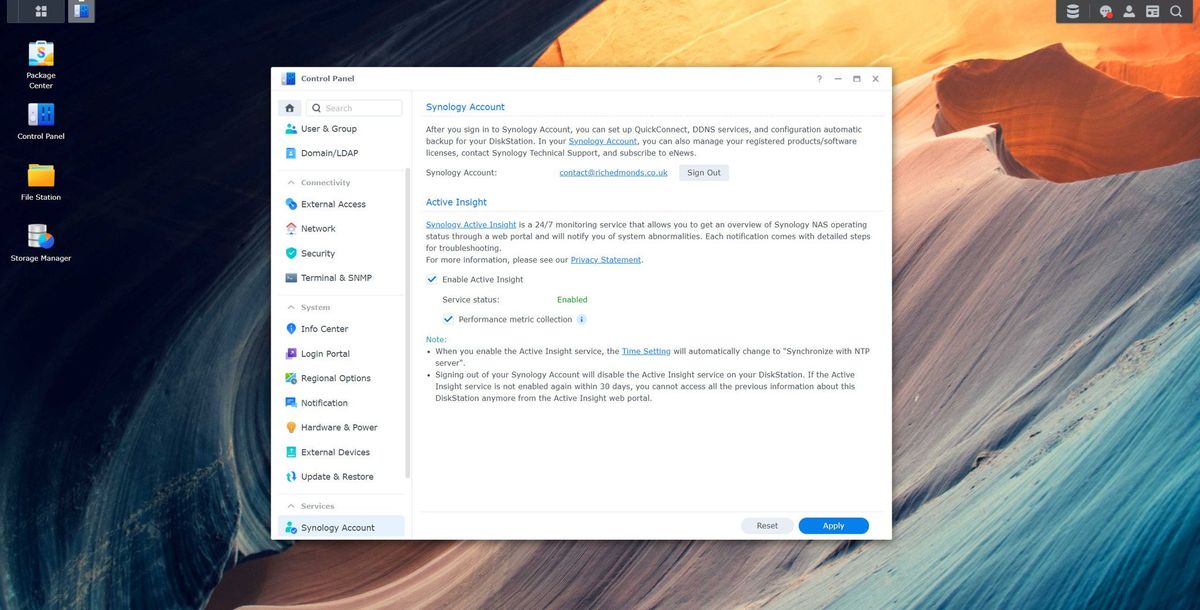Select Regional Options in the sidebar
1200x610 pixels.
[335, 377]
